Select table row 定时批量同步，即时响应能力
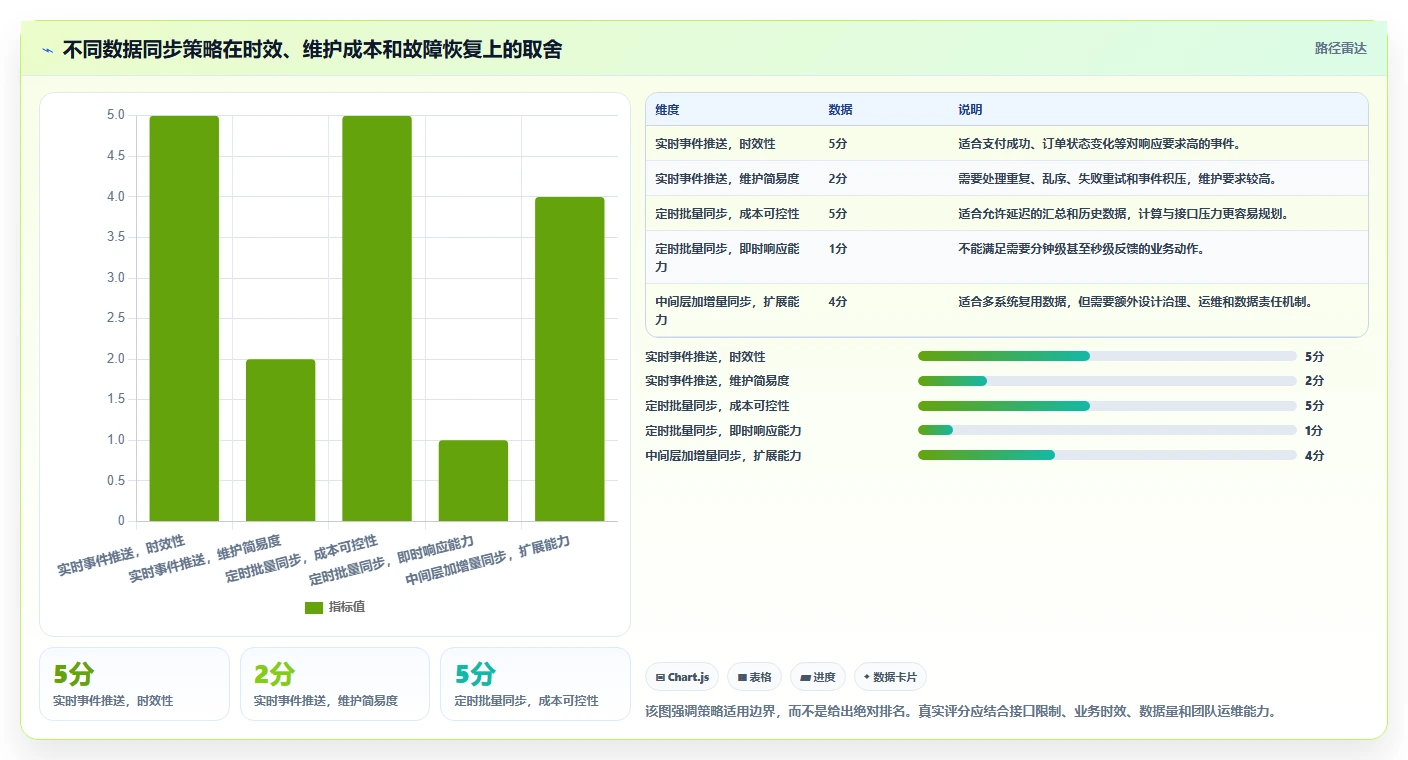The image size is (1408, 760). 1007,258
